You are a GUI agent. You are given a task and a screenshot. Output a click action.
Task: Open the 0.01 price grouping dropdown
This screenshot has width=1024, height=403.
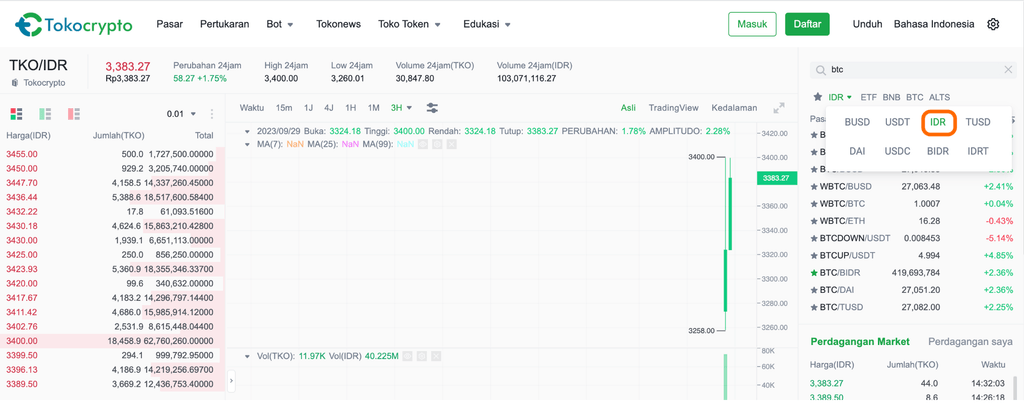click(181, 114)
